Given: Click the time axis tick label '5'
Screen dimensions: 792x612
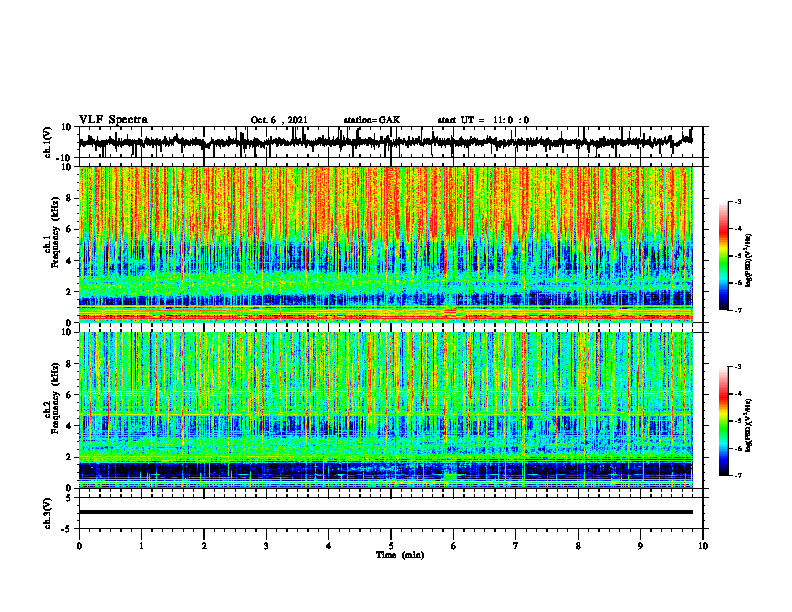Looking at the screenshot, I should point(391,546).
